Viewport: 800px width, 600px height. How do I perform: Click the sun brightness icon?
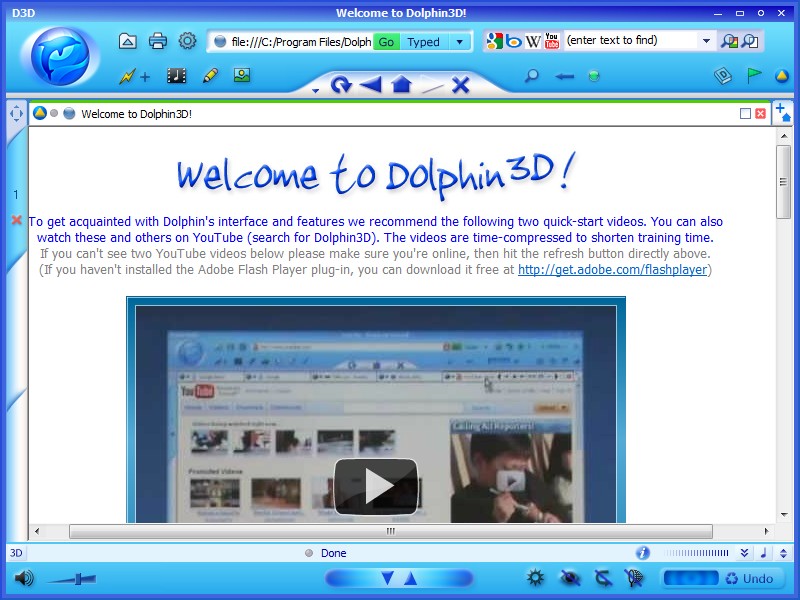coord(536,578)
